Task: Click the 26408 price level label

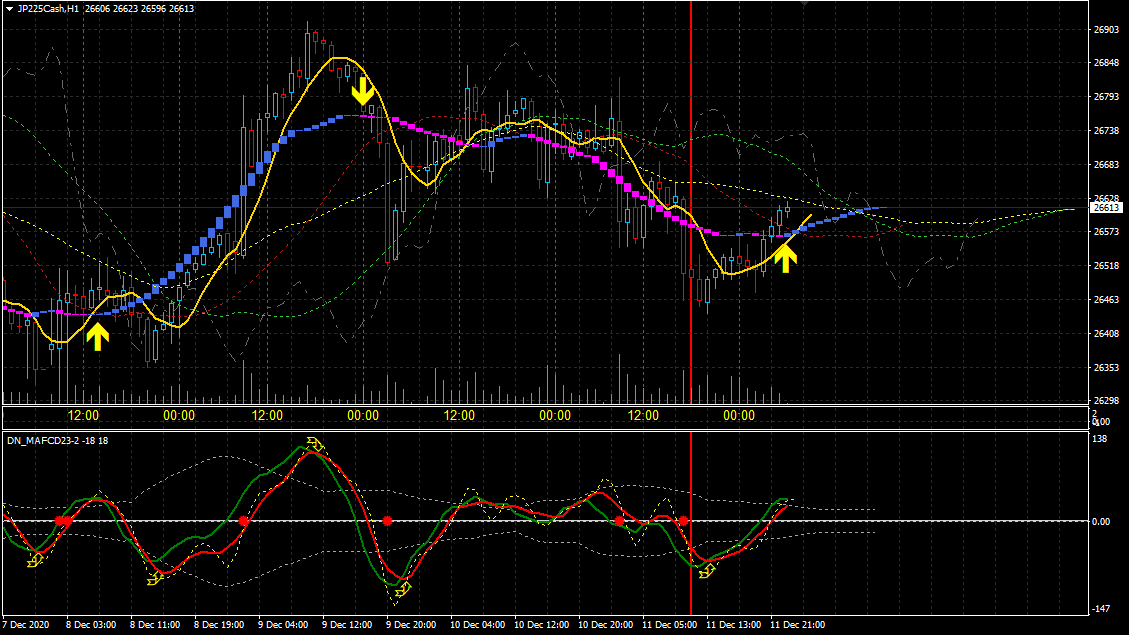Action: click(1106, 333)
